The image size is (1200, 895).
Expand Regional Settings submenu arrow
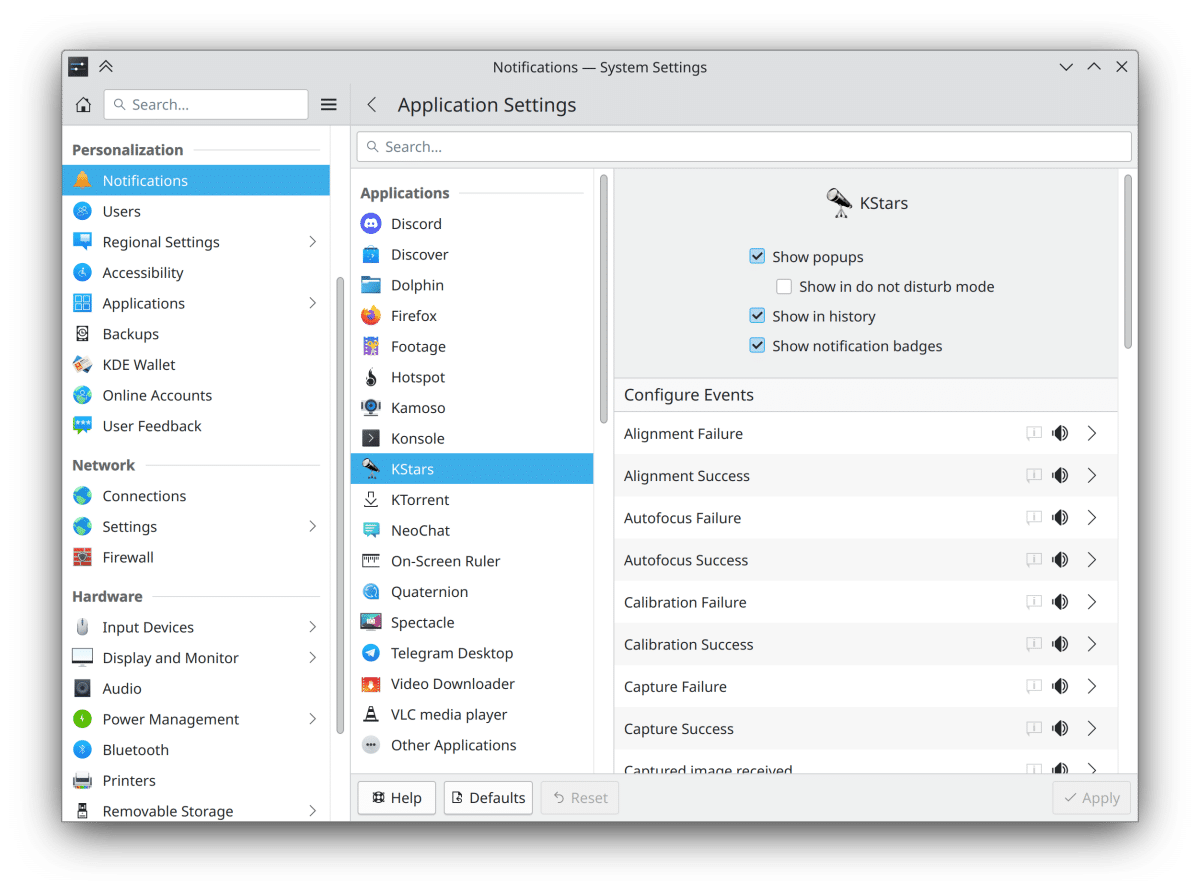pyautogui.click(x=312, y=242)
